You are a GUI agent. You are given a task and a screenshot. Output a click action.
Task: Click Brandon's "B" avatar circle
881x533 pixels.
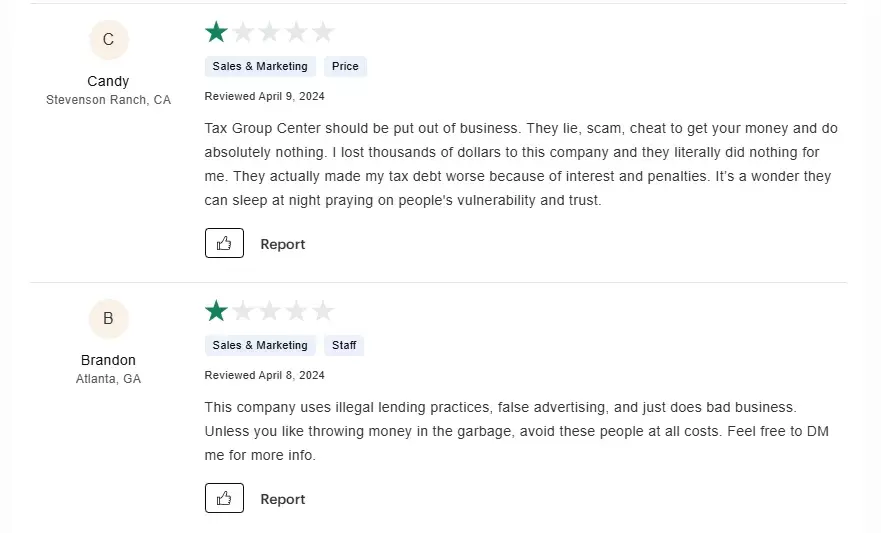coord(108,319)
